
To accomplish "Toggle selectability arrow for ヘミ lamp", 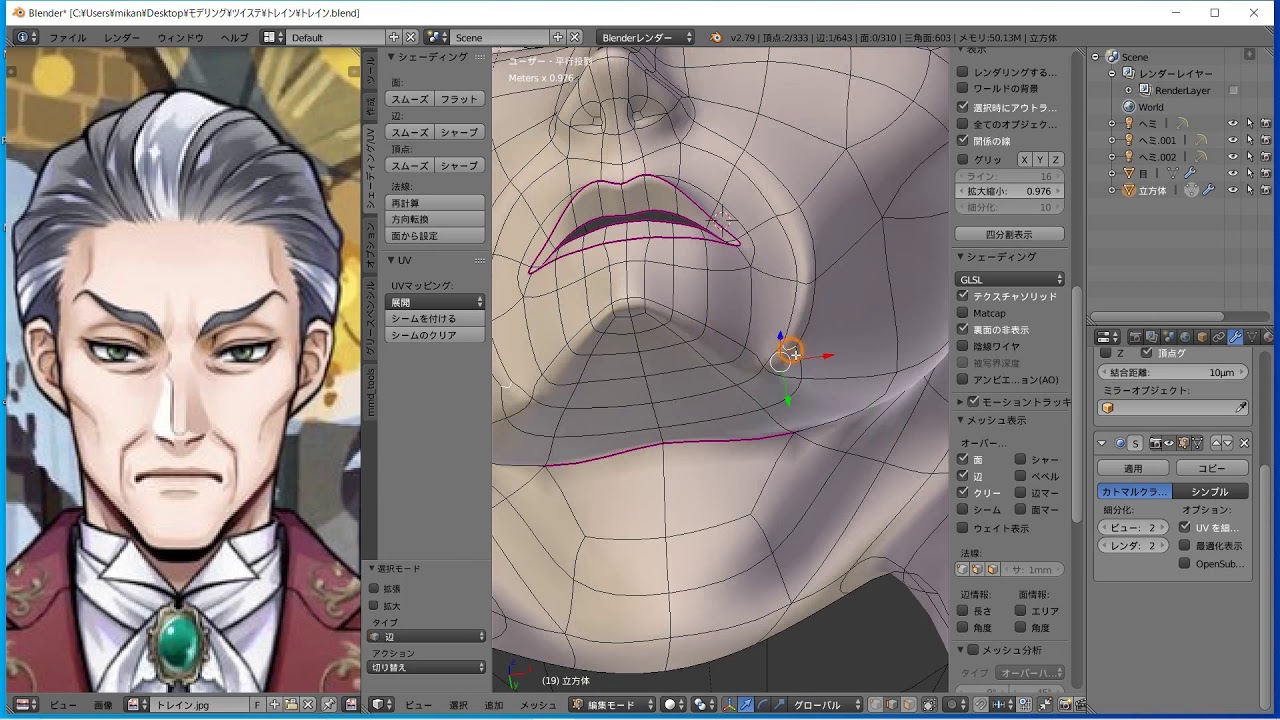I will click(x=1249, y=123).
